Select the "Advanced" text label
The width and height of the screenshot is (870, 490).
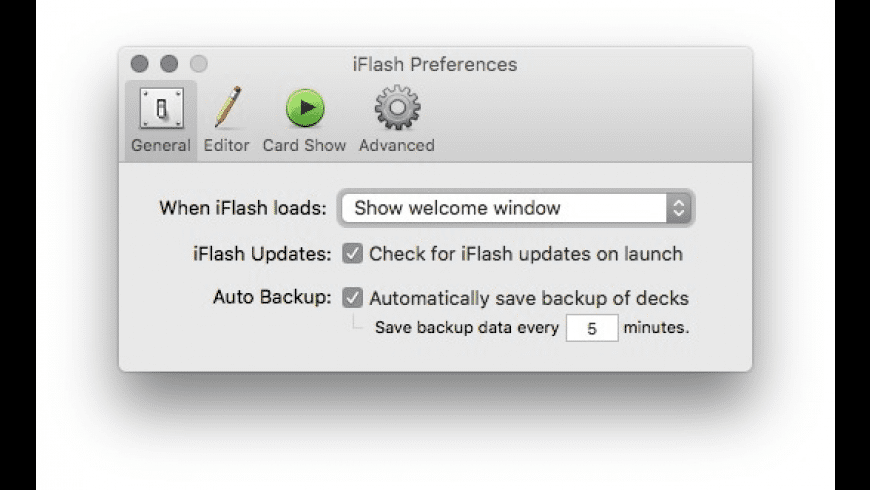point(397,146)
